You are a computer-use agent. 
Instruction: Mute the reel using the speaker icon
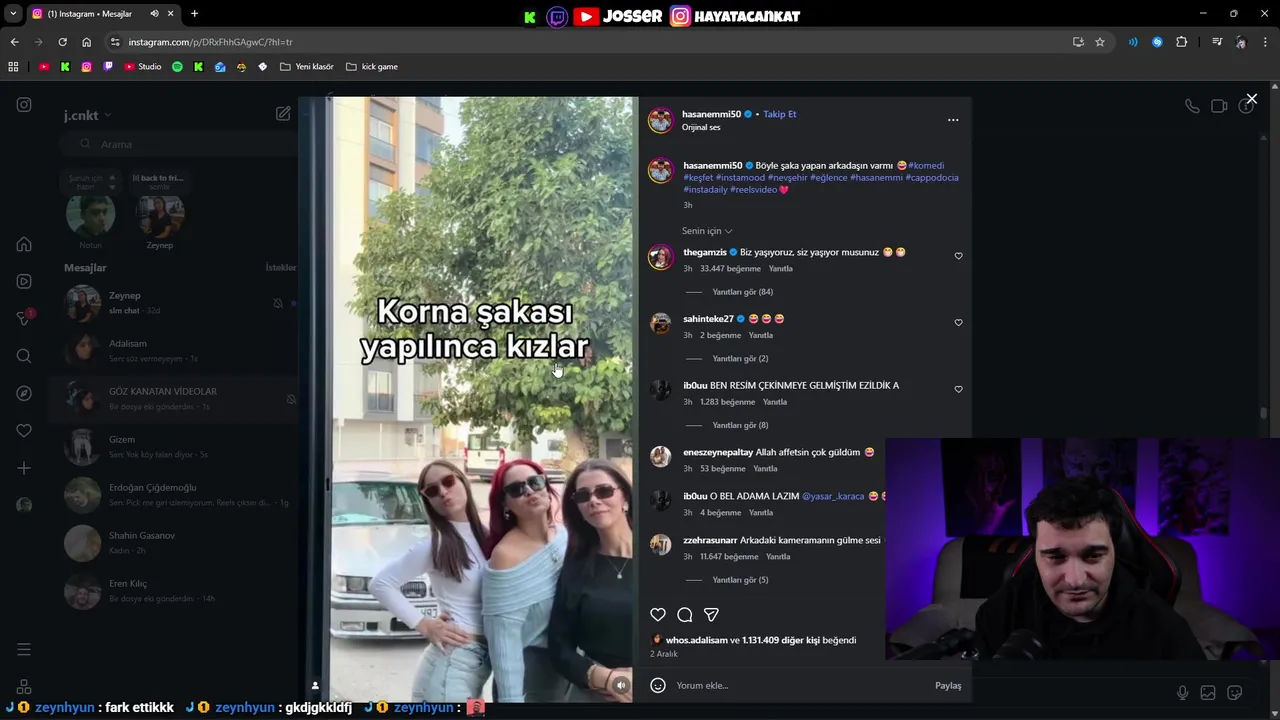coord(621,685)
